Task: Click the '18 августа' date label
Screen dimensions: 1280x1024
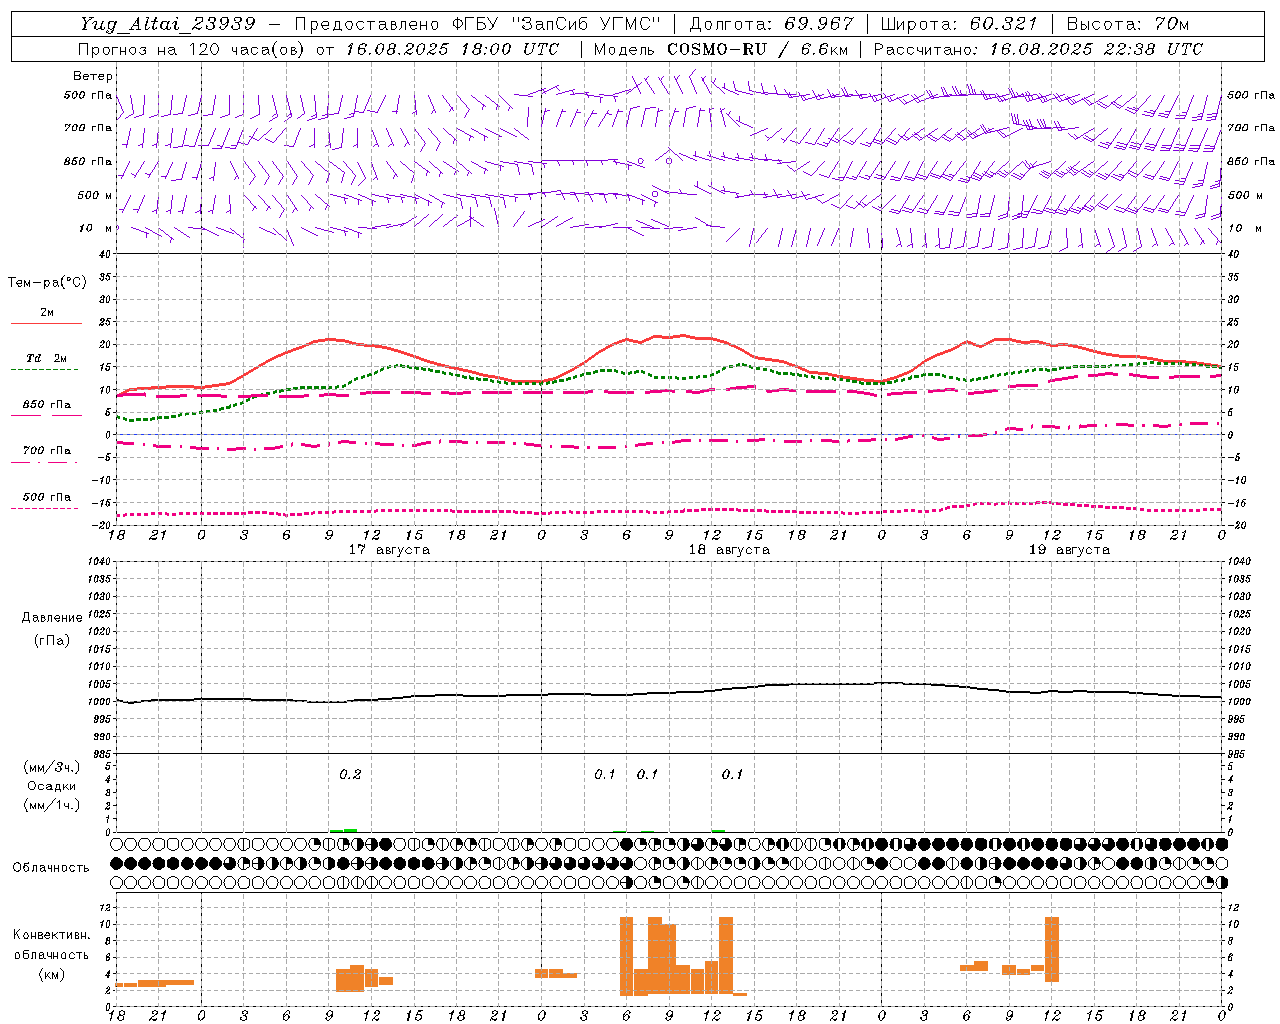Action: (x=729, y=550)
